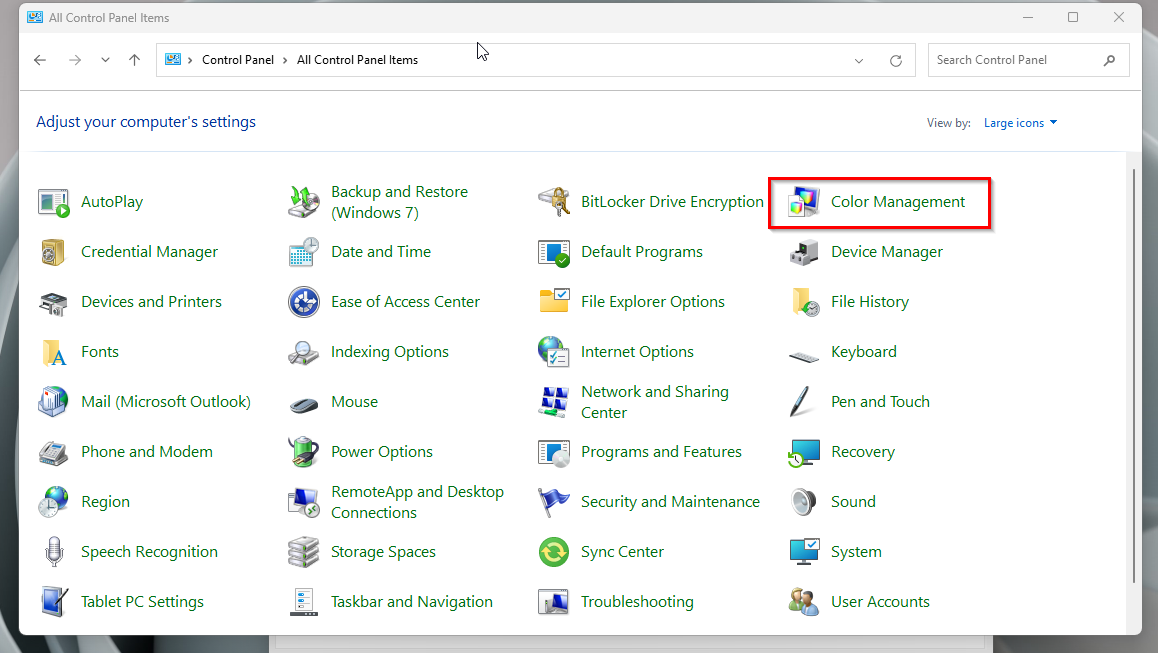Open the Color Management icon

tap(804, 202)
